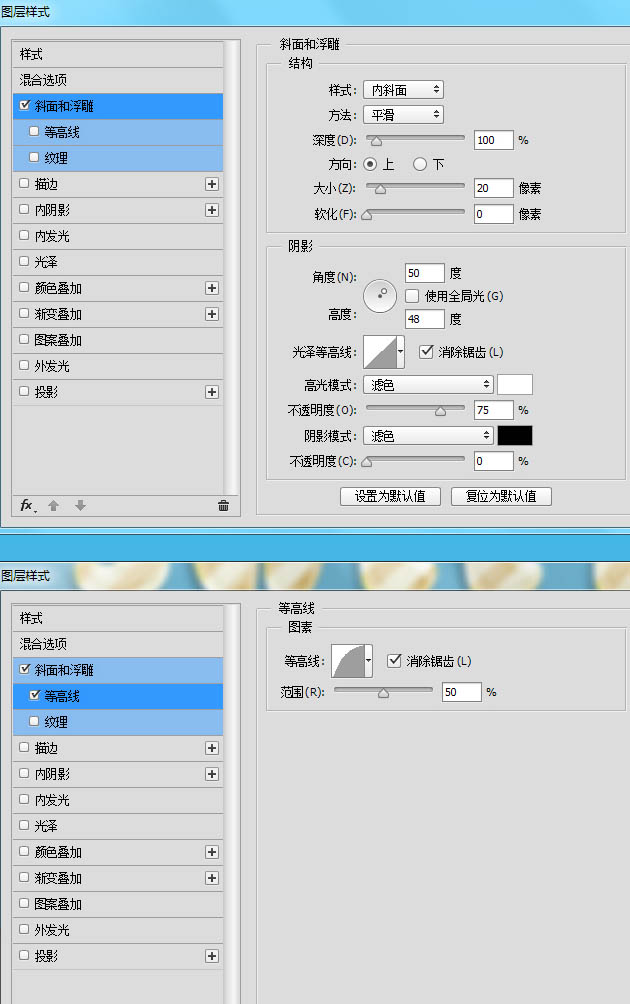Select the 下 direction radio button
The height and width of the screenshot is (1004, 630).
(x=420, y=165)
